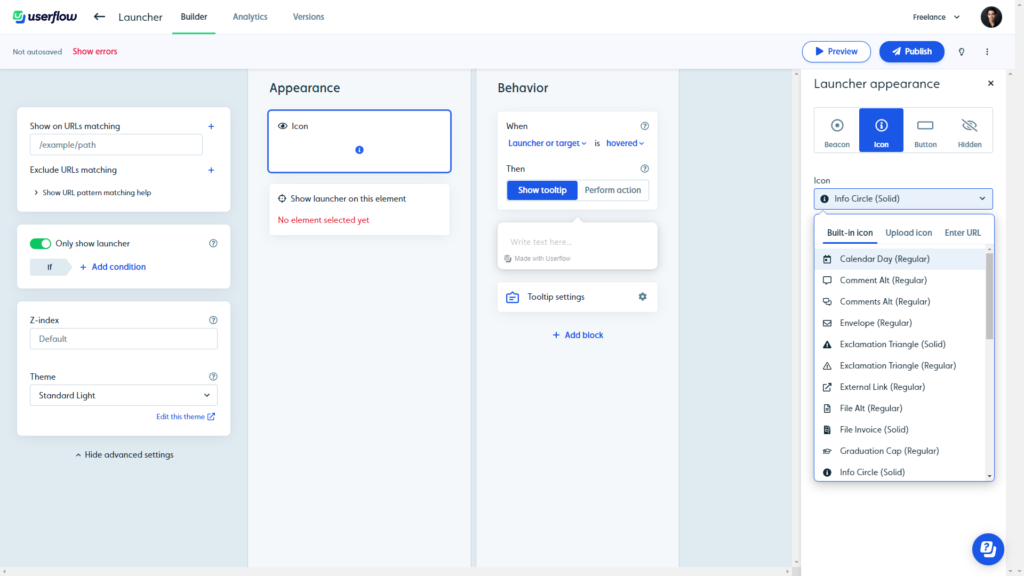1024x576 pixels.
Task: Click the lightbulb icon in the top bar
Action: coord(961,51)
